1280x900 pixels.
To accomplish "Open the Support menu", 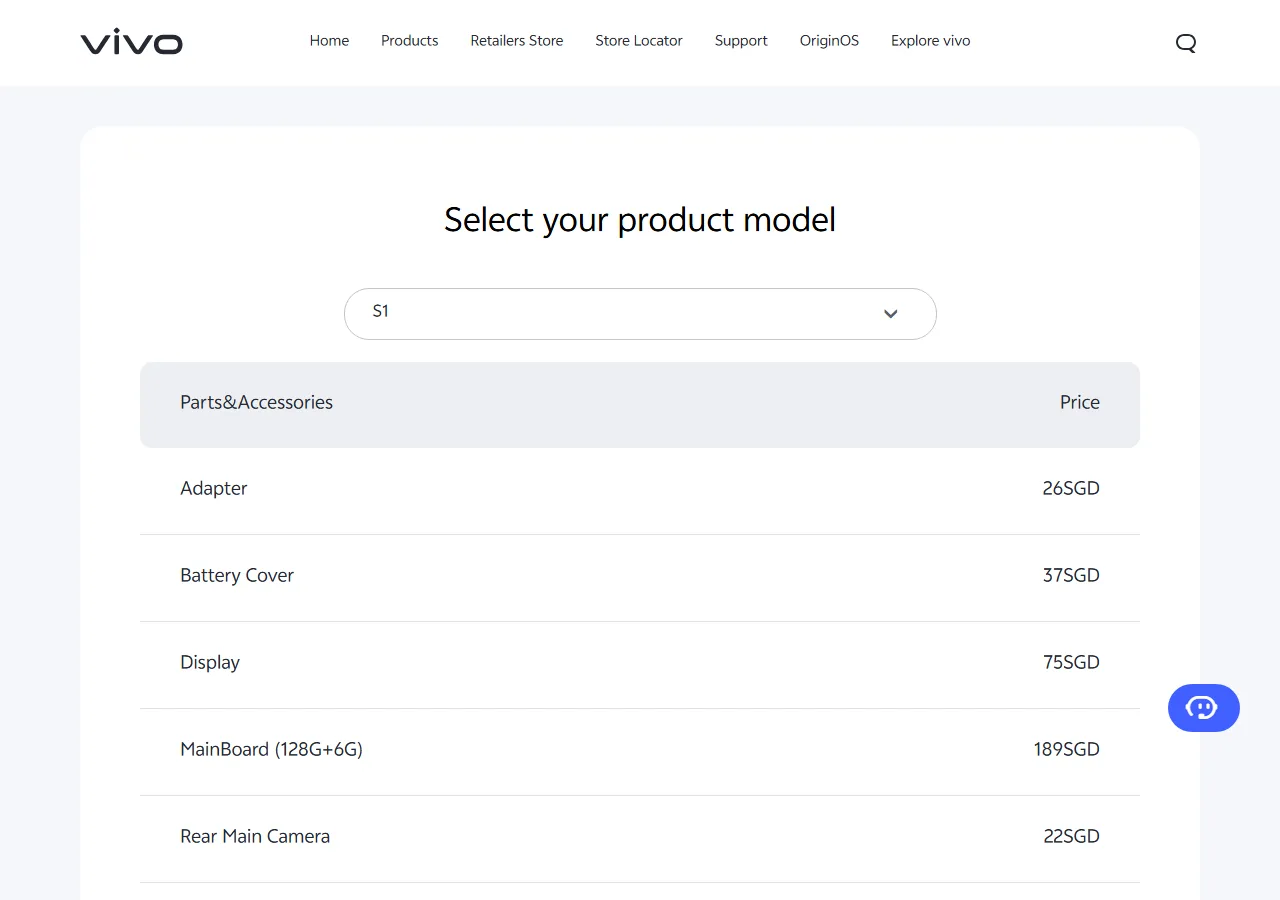I will pos(741,41).
